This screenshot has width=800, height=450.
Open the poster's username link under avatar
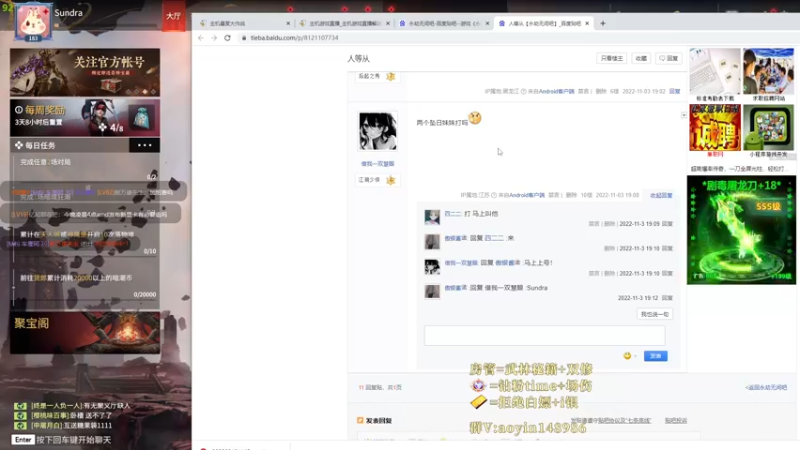pyautogui.click(x=378, y=164)
